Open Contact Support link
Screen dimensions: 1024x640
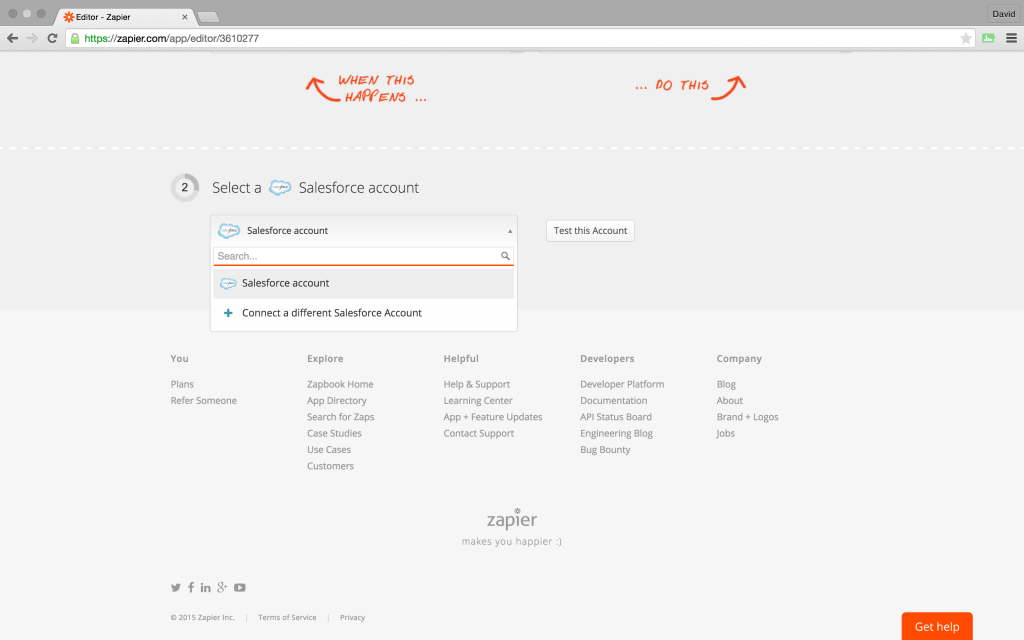click(479, 433)
